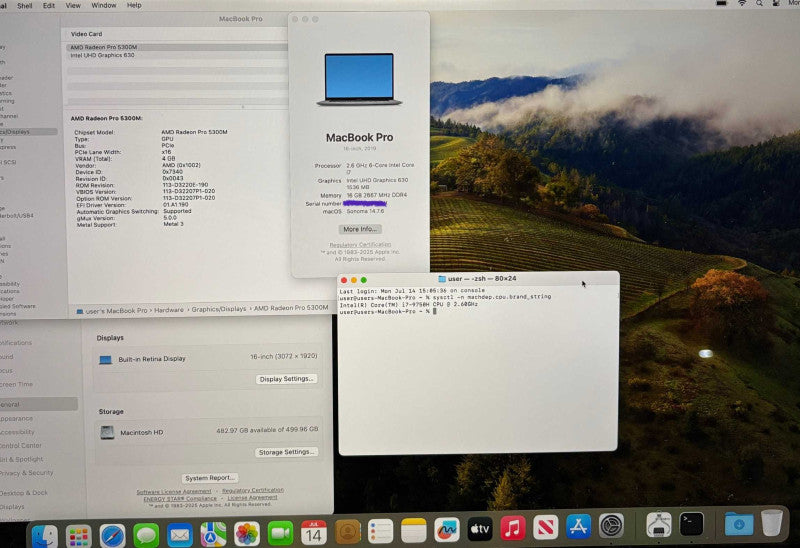Open News app in the Dock

[545, 527]
